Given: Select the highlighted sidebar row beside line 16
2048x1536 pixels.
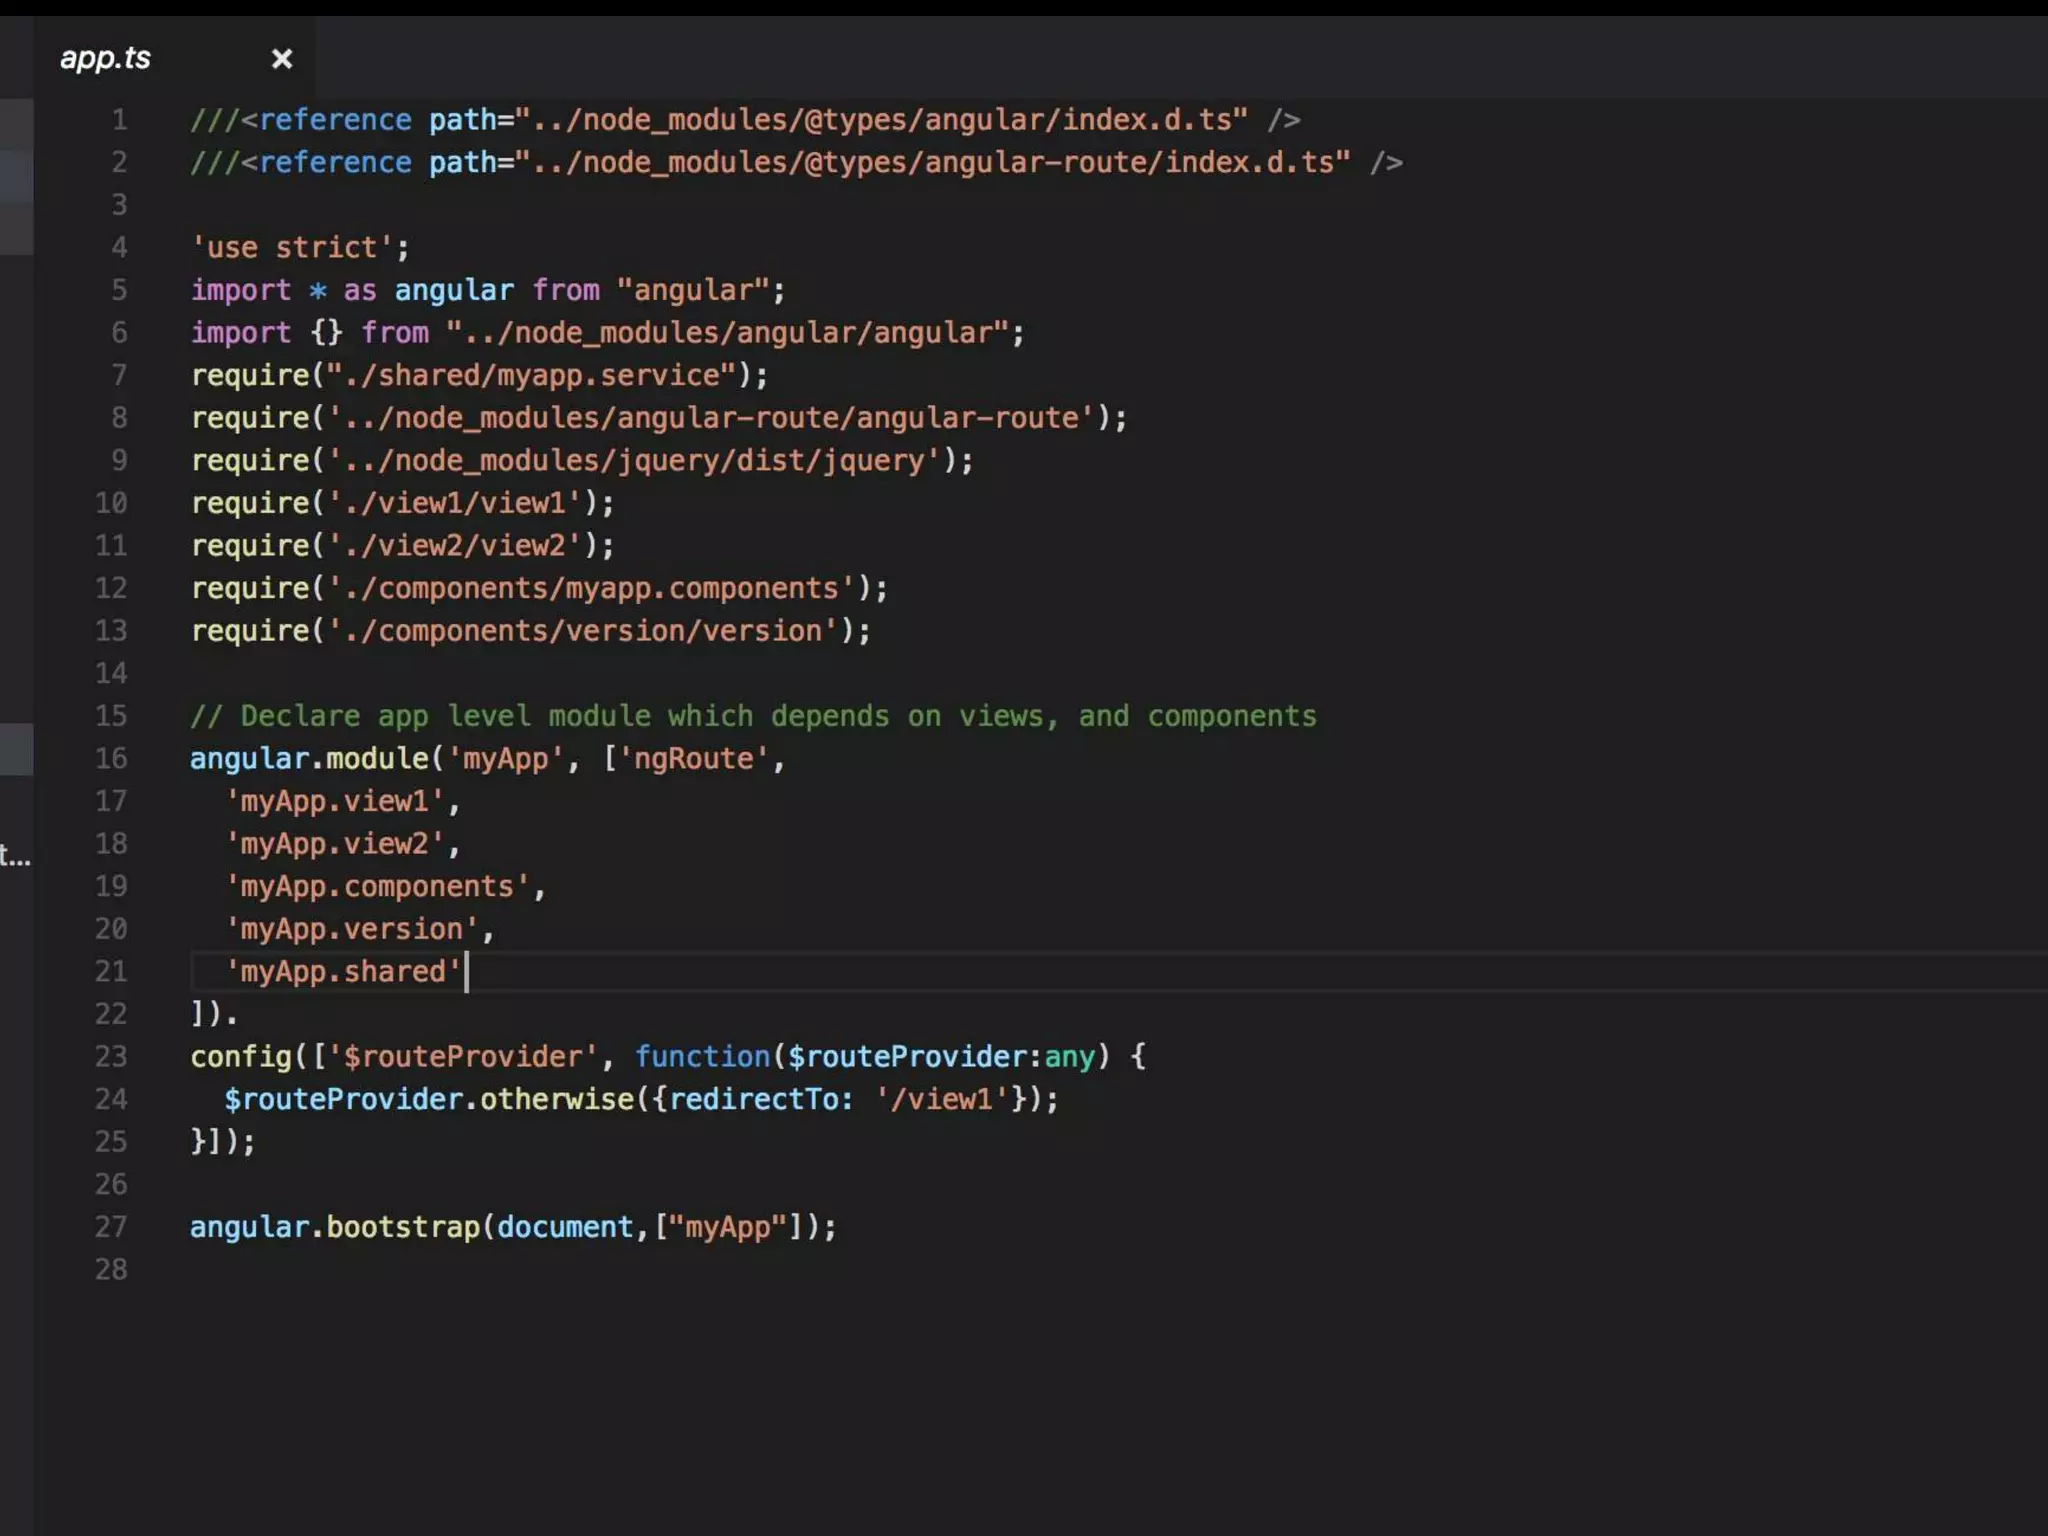Looking at the screenshot, I should coord(16,749).
